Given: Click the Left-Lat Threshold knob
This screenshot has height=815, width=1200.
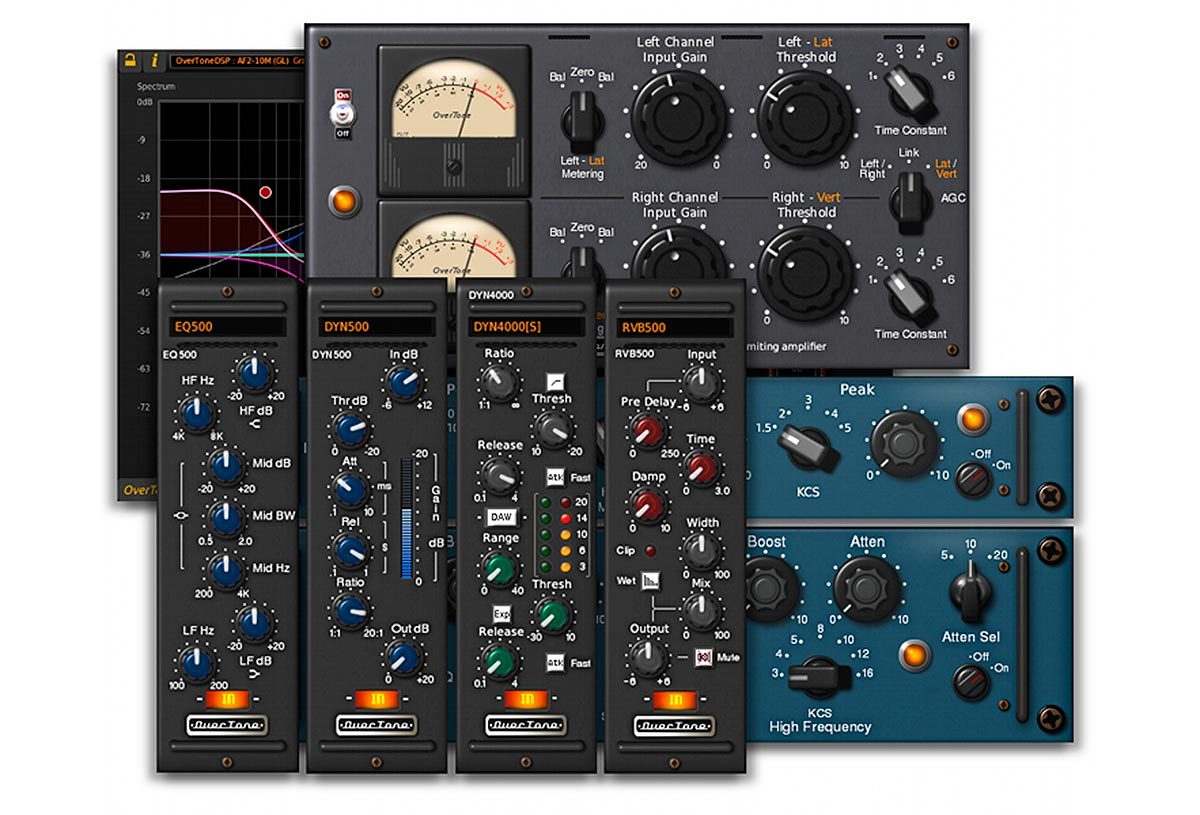Looking at the screenshot, I should point(805,117).
